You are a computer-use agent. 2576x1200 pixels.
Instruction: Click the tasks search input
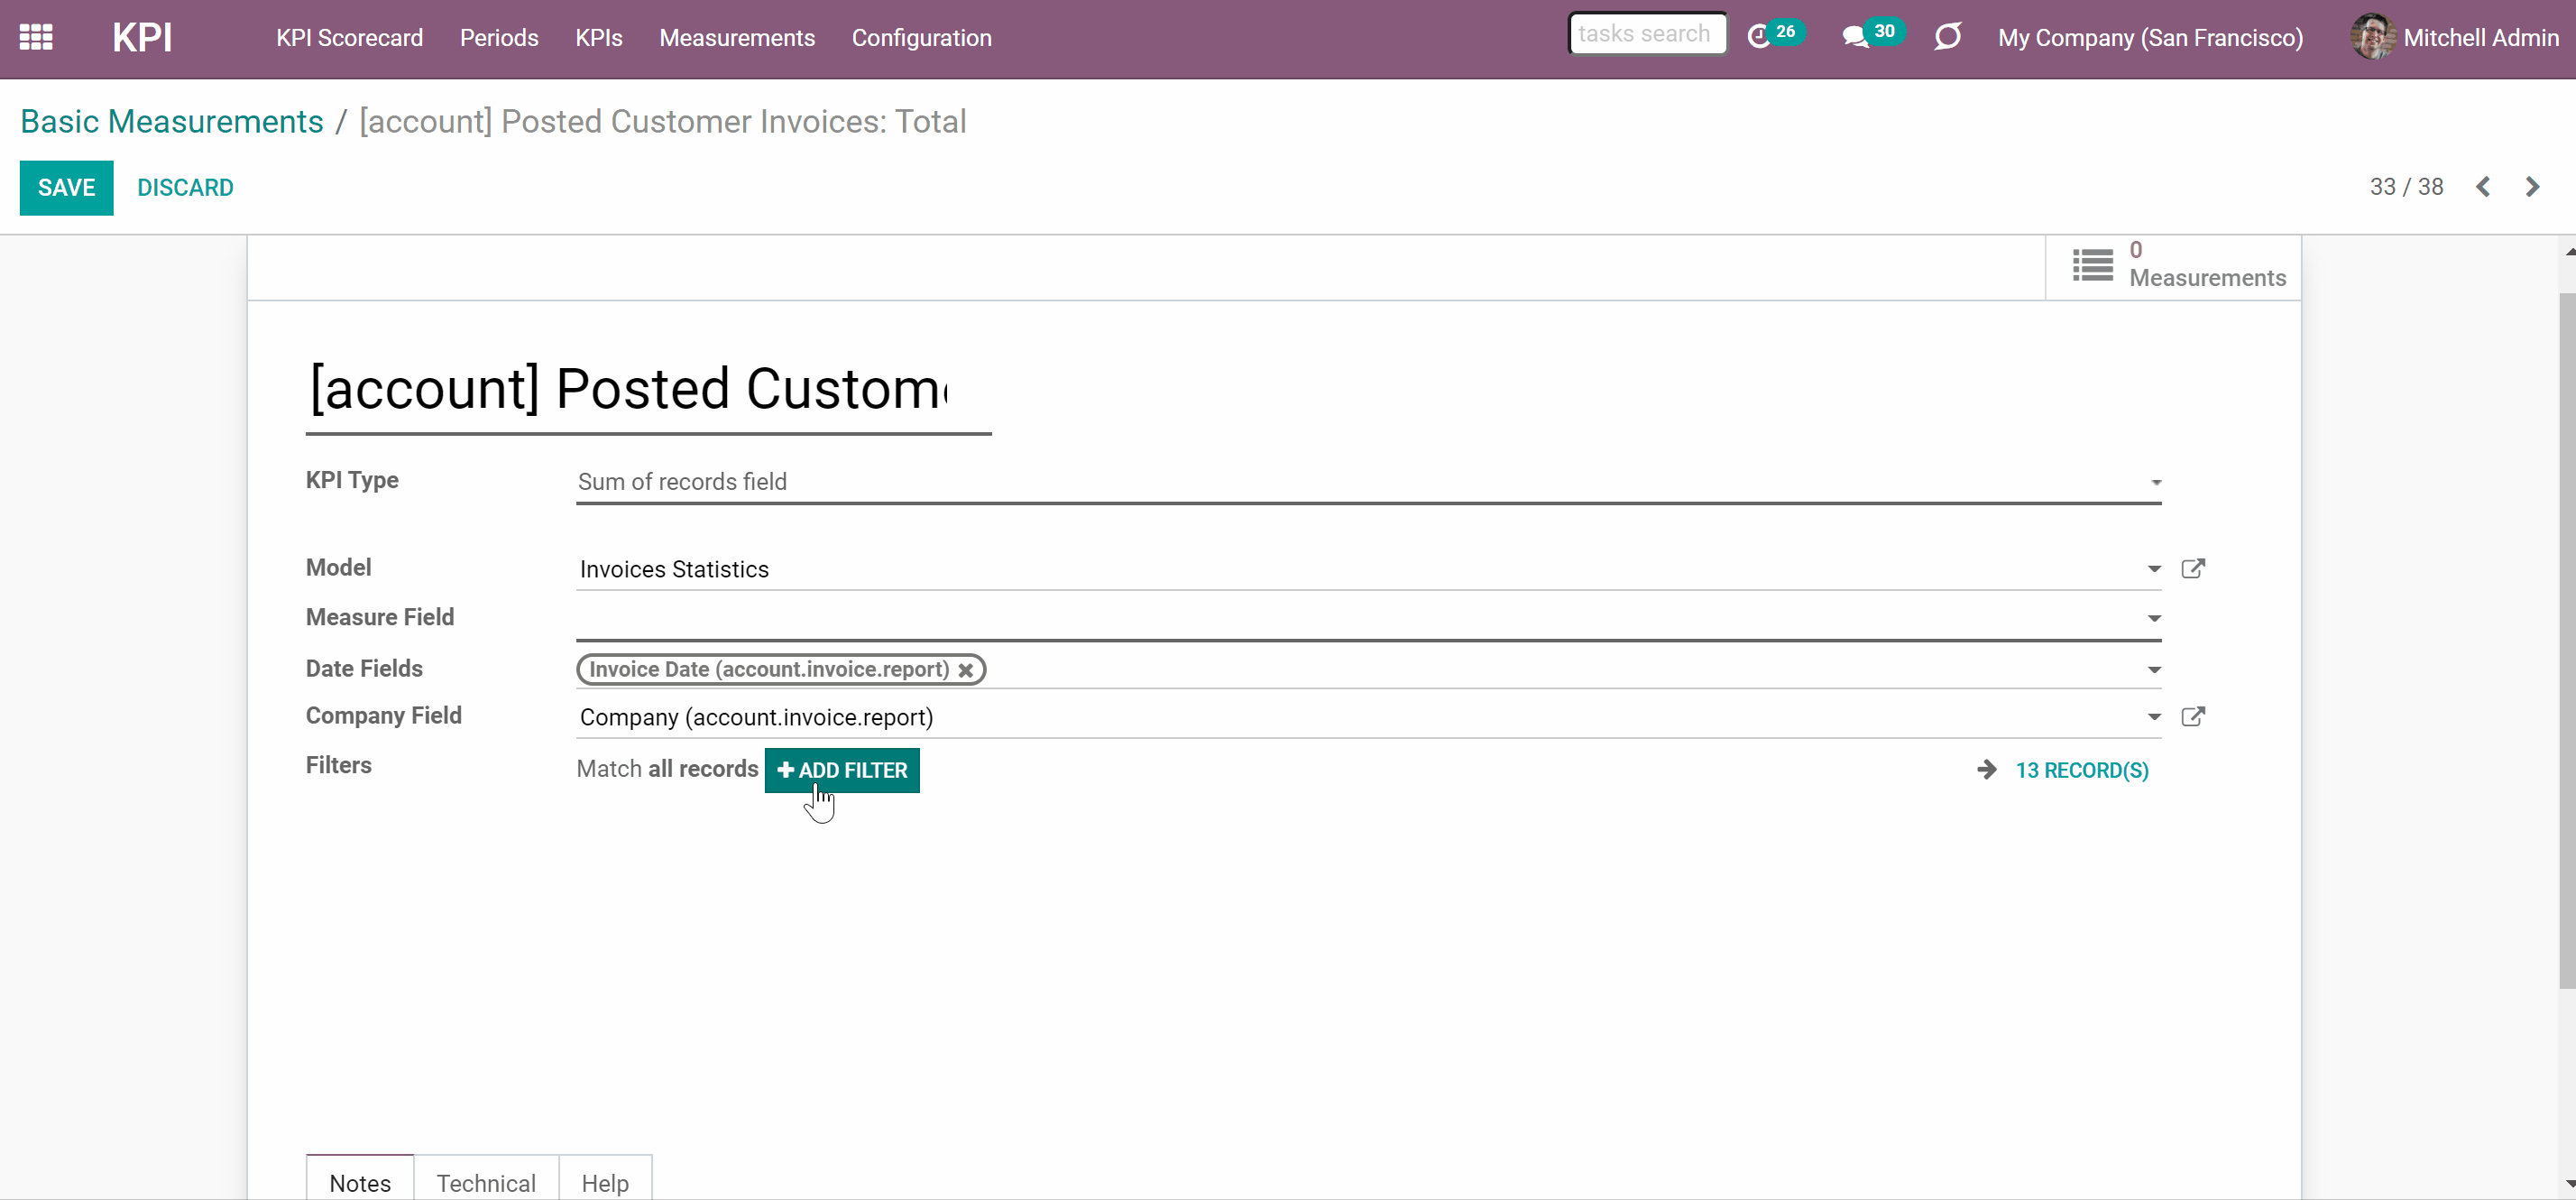pos(1647,34)
